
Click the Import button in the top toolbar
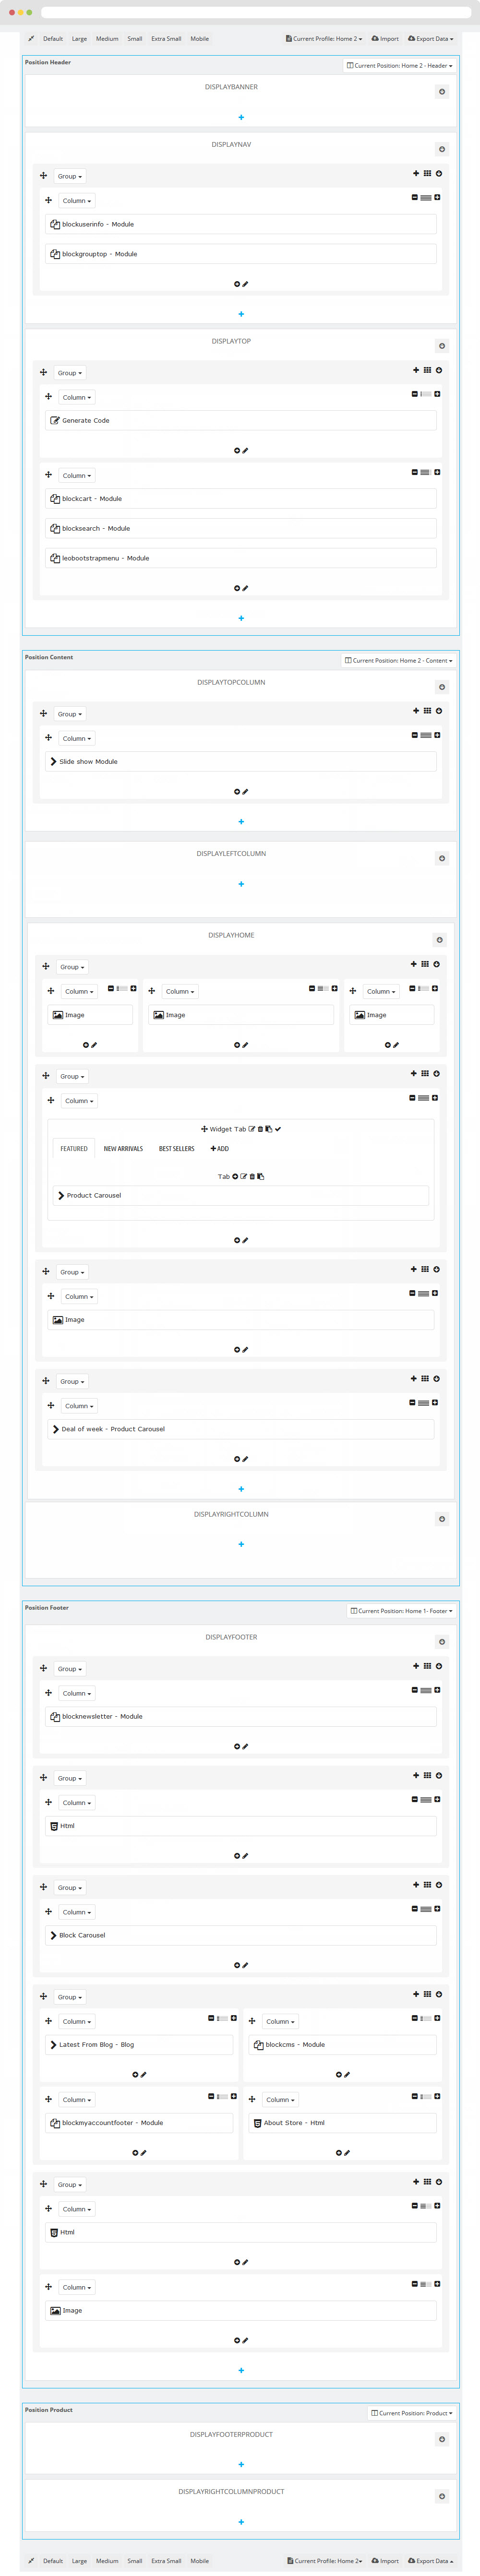pyautogui.click(x=385, y=39)
